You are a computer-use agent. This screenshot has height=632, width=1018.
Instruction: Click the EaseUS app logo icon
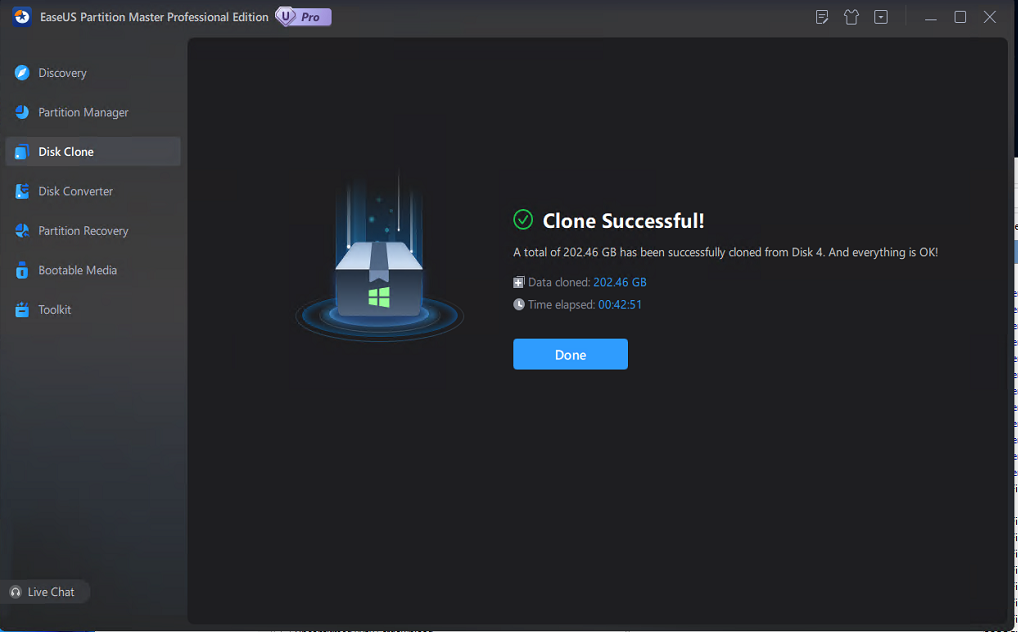[x=21, y=17]
